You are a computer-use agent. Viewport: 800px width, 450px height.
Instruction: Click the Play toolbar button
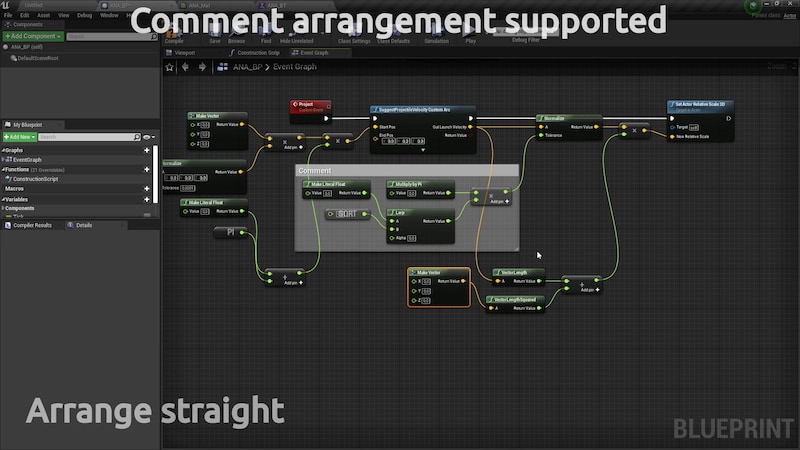click(x=470, y=36)
